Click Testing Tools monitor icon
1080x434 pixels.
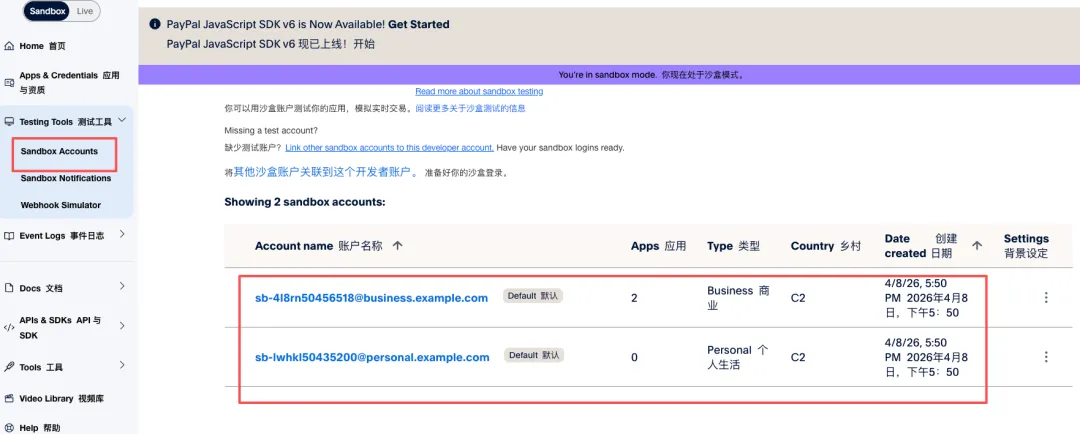(x=9, y=122)
